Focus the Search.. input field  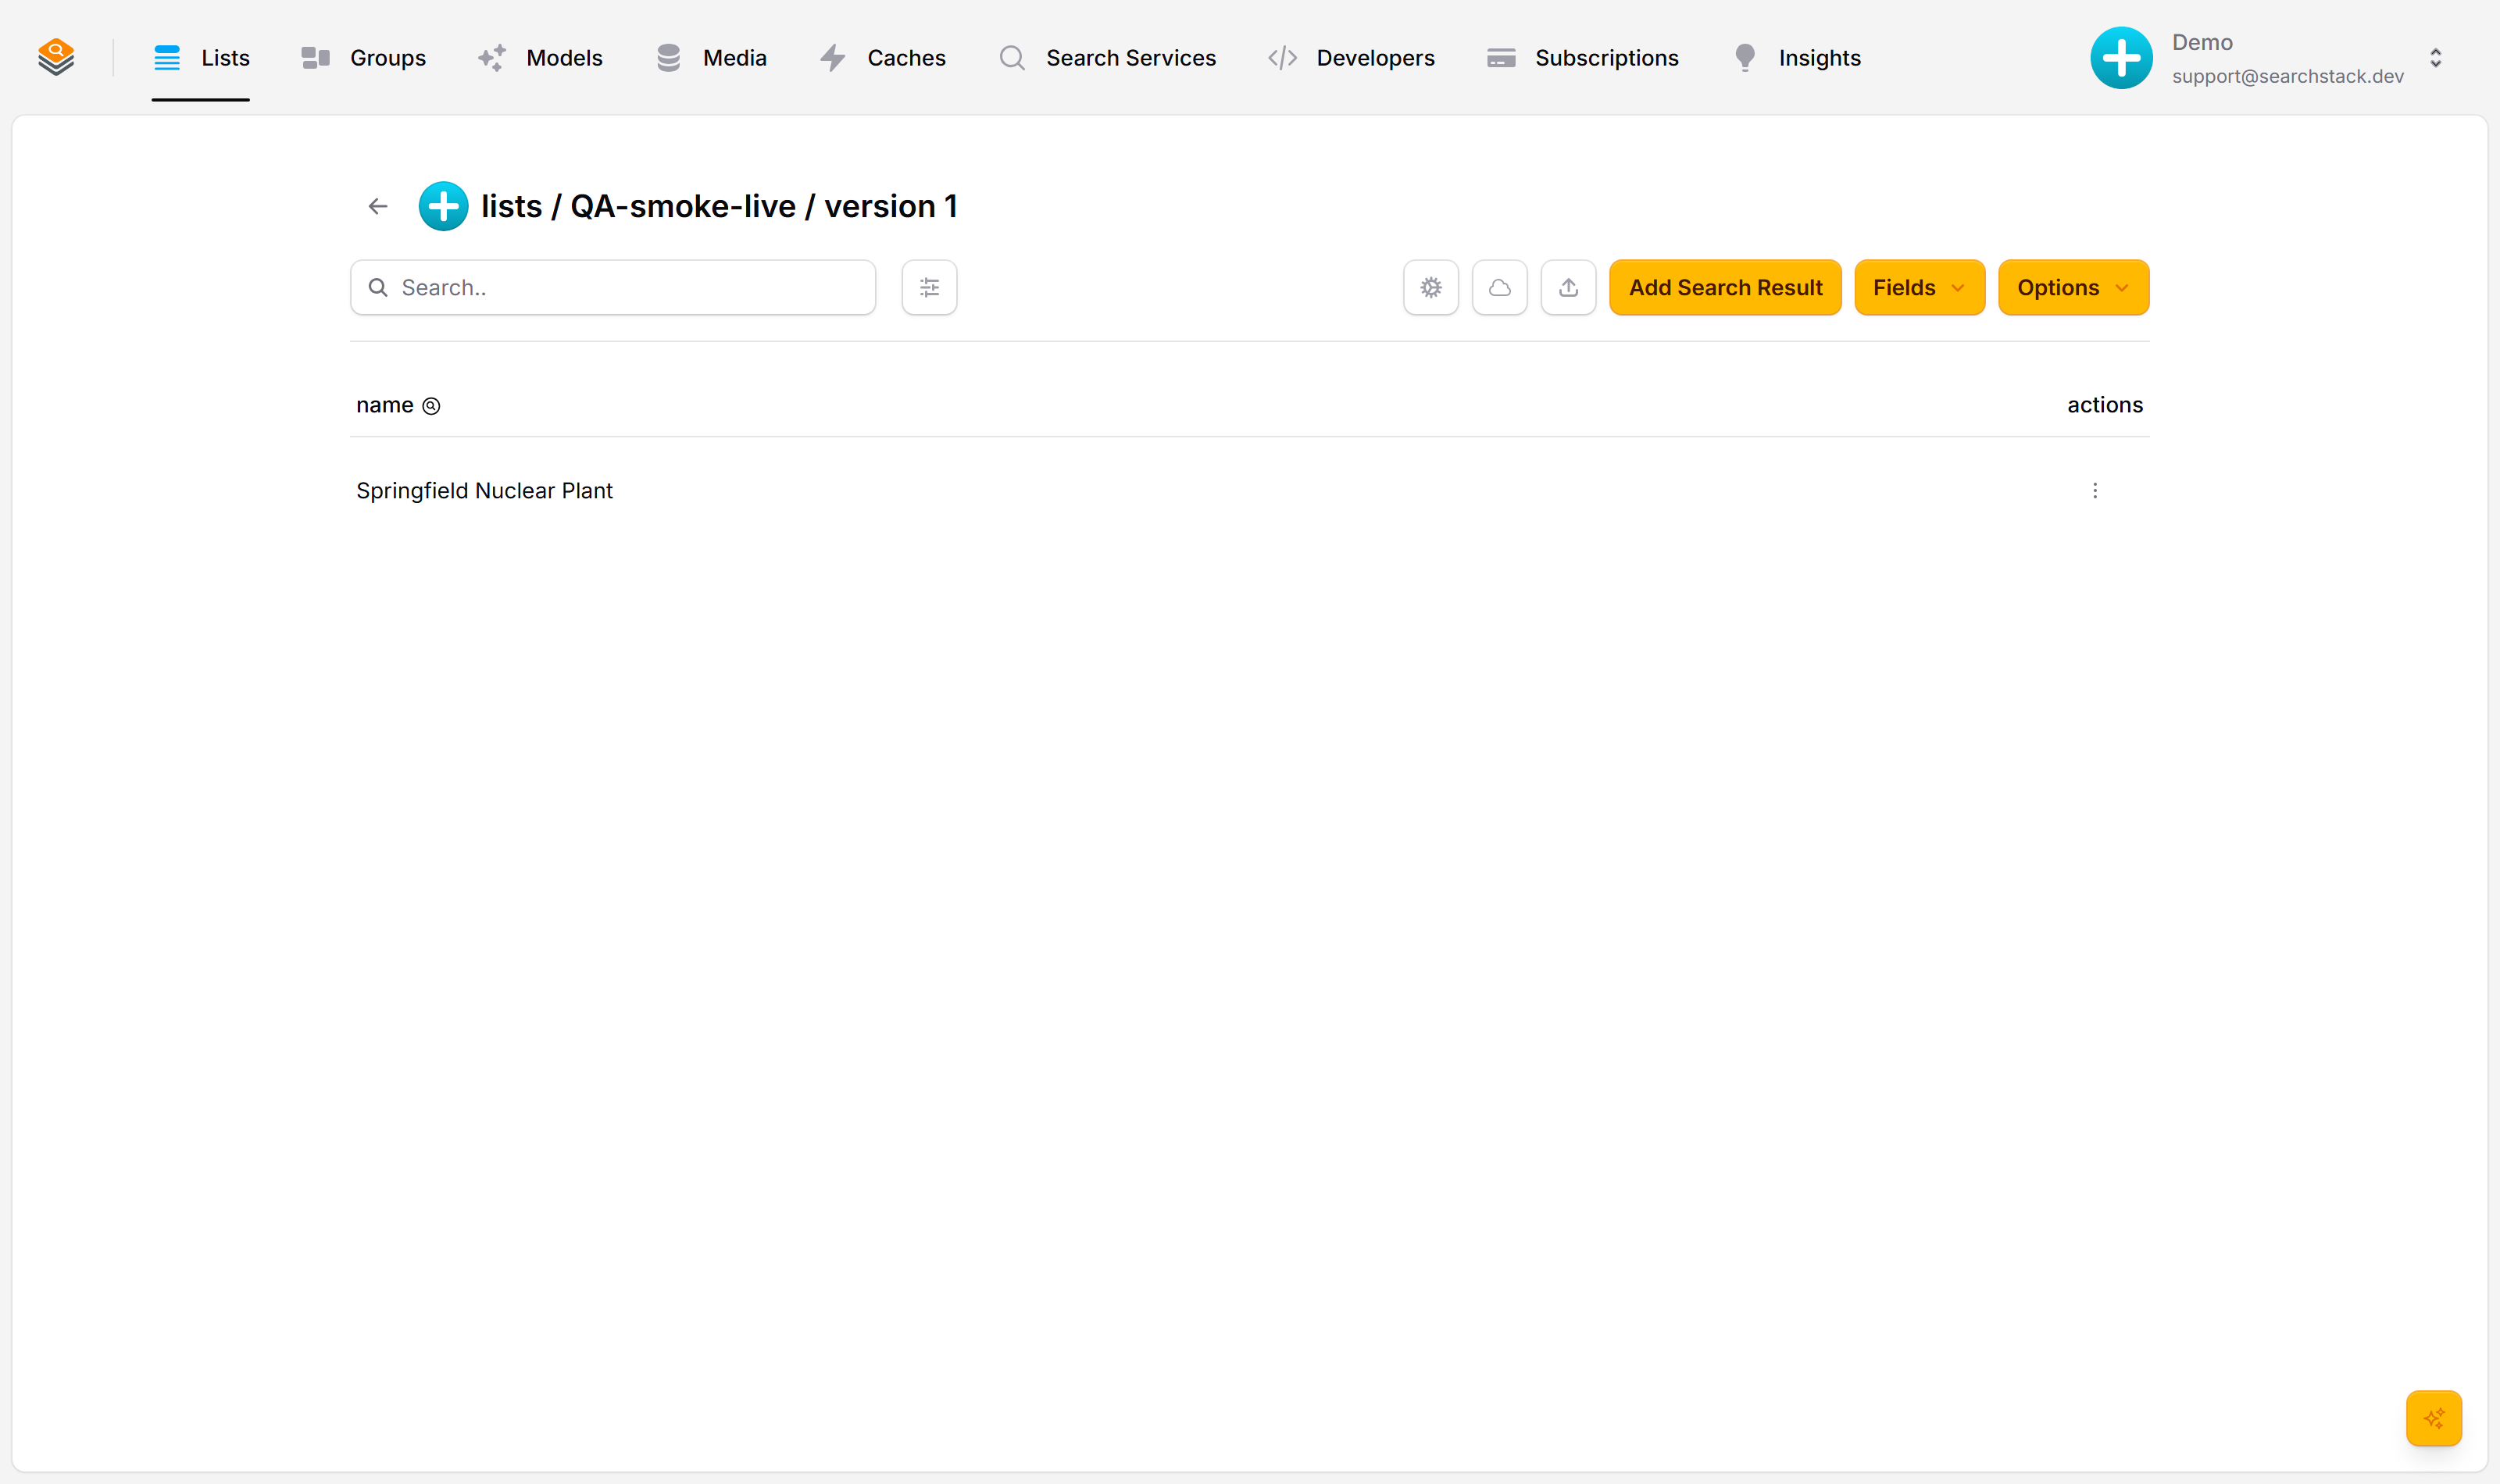pyautogui.click(x=613, y=288)
